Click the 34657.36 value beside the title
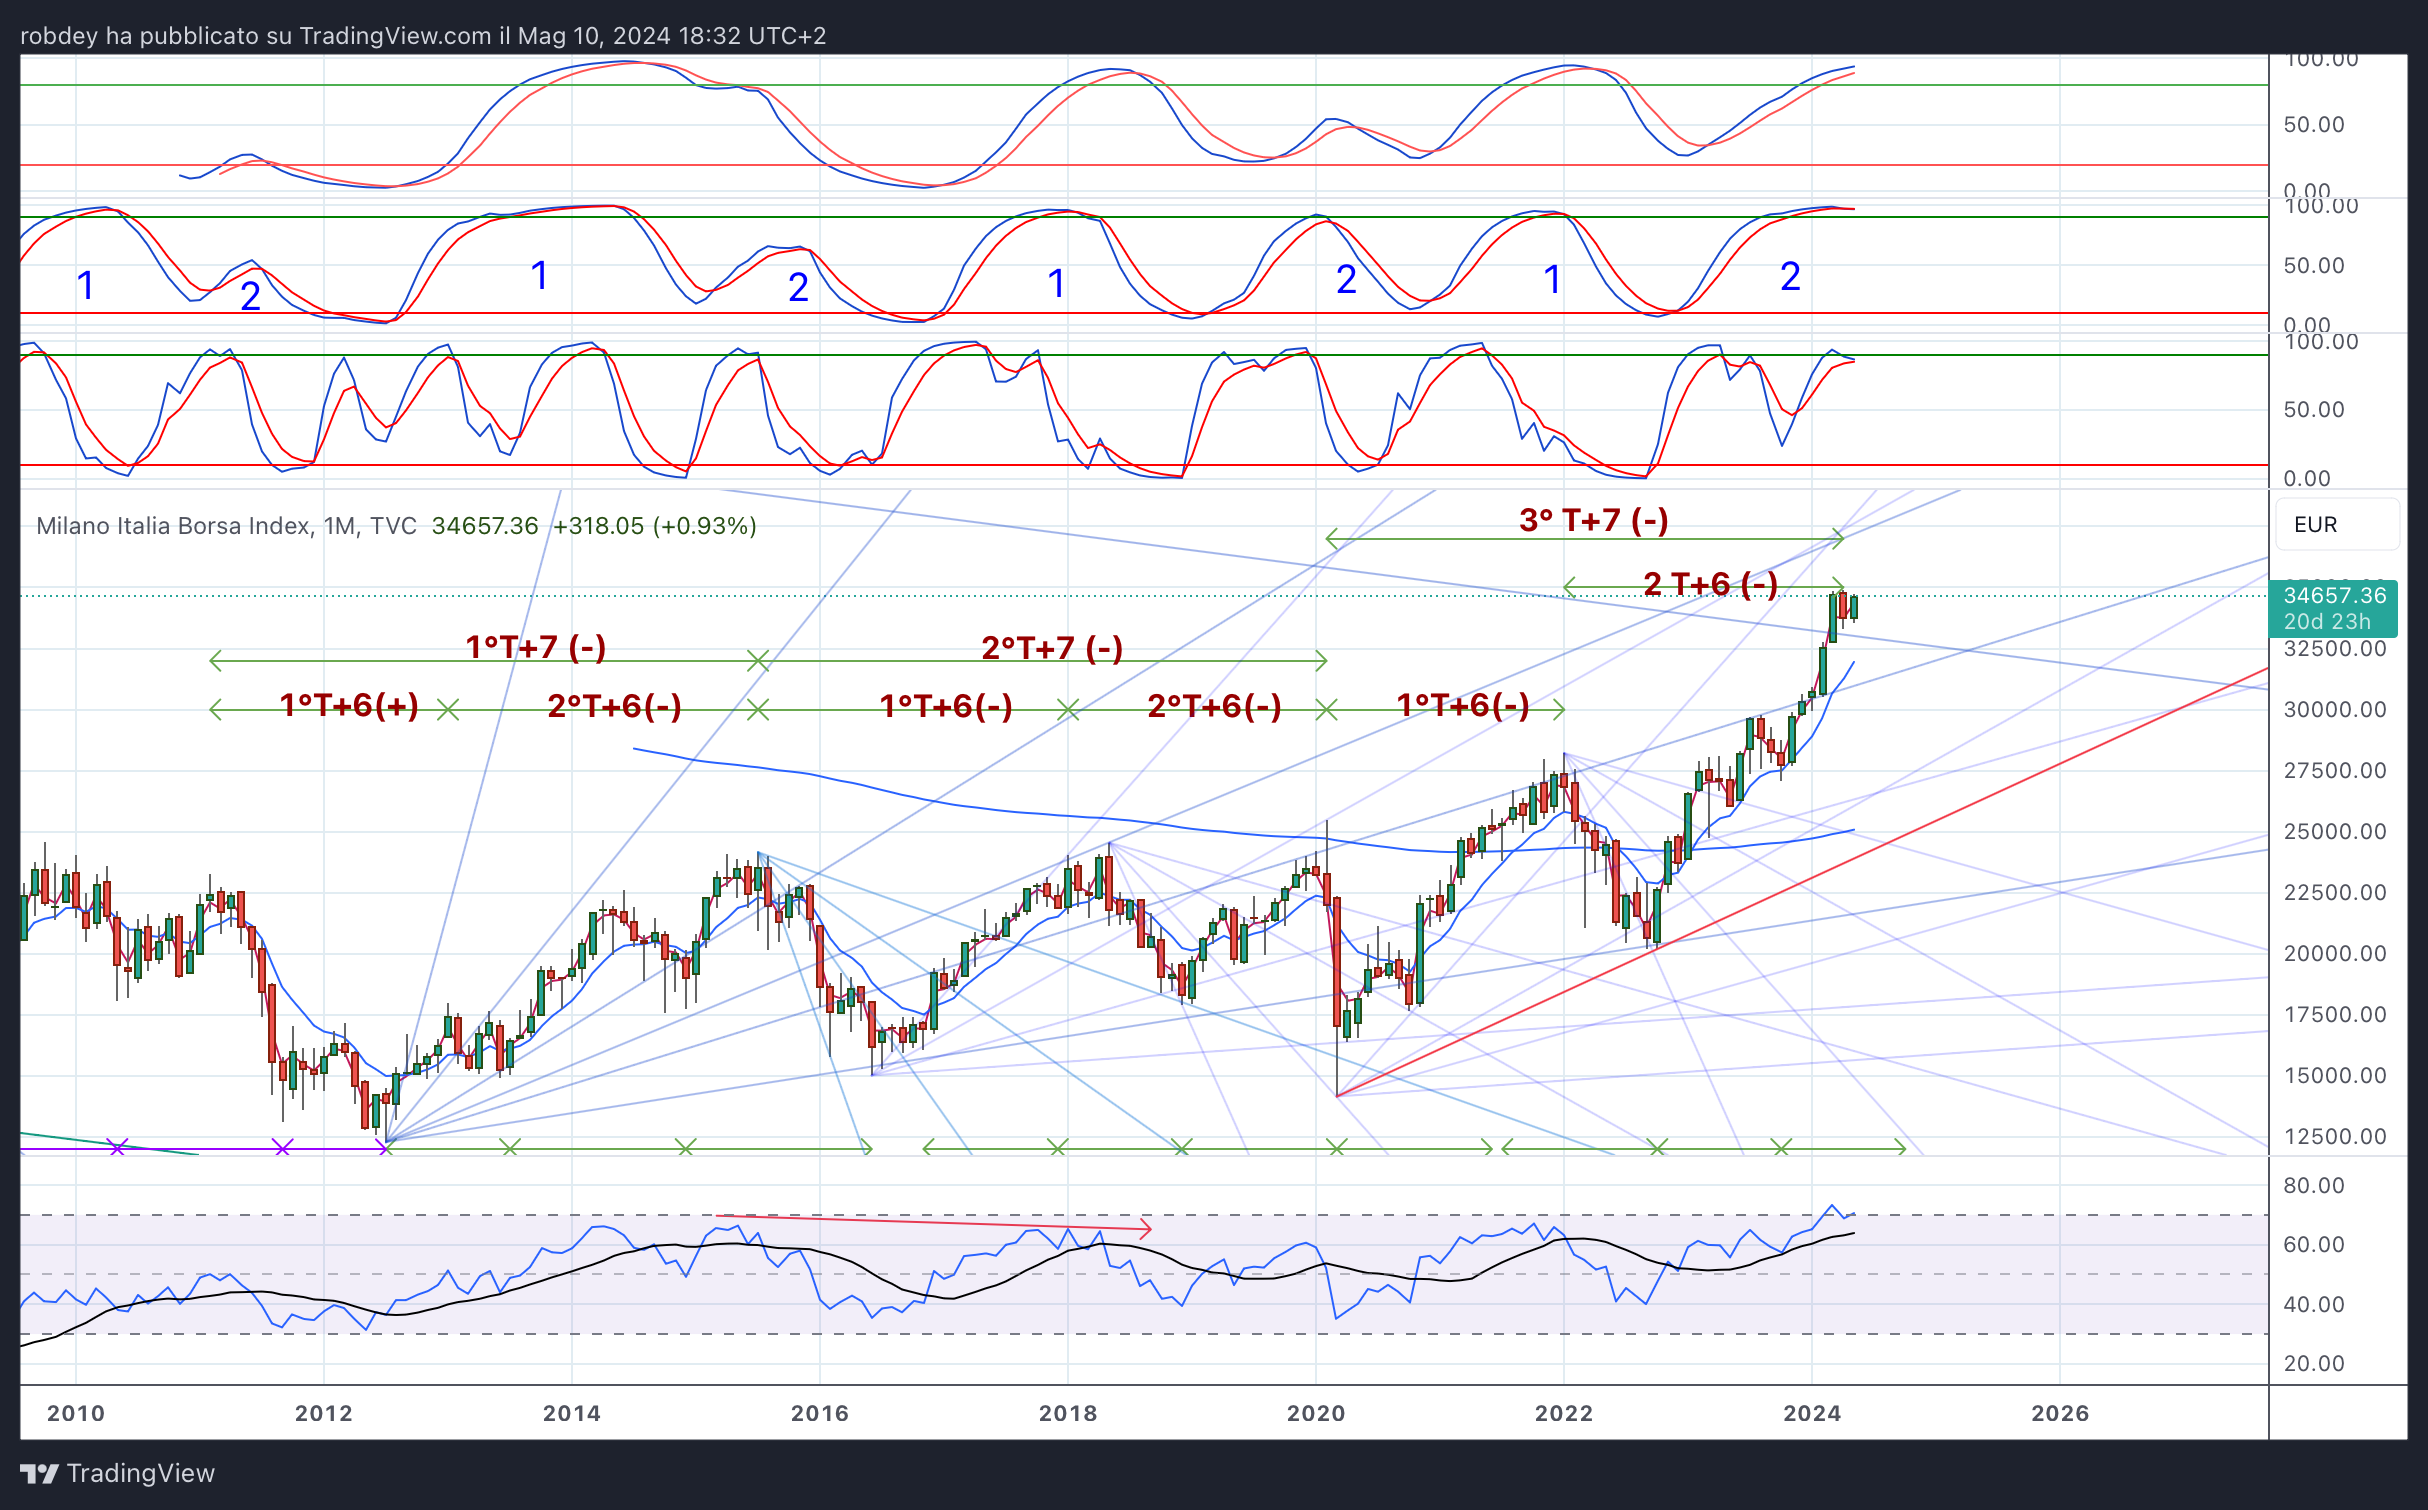 [485, 526]
